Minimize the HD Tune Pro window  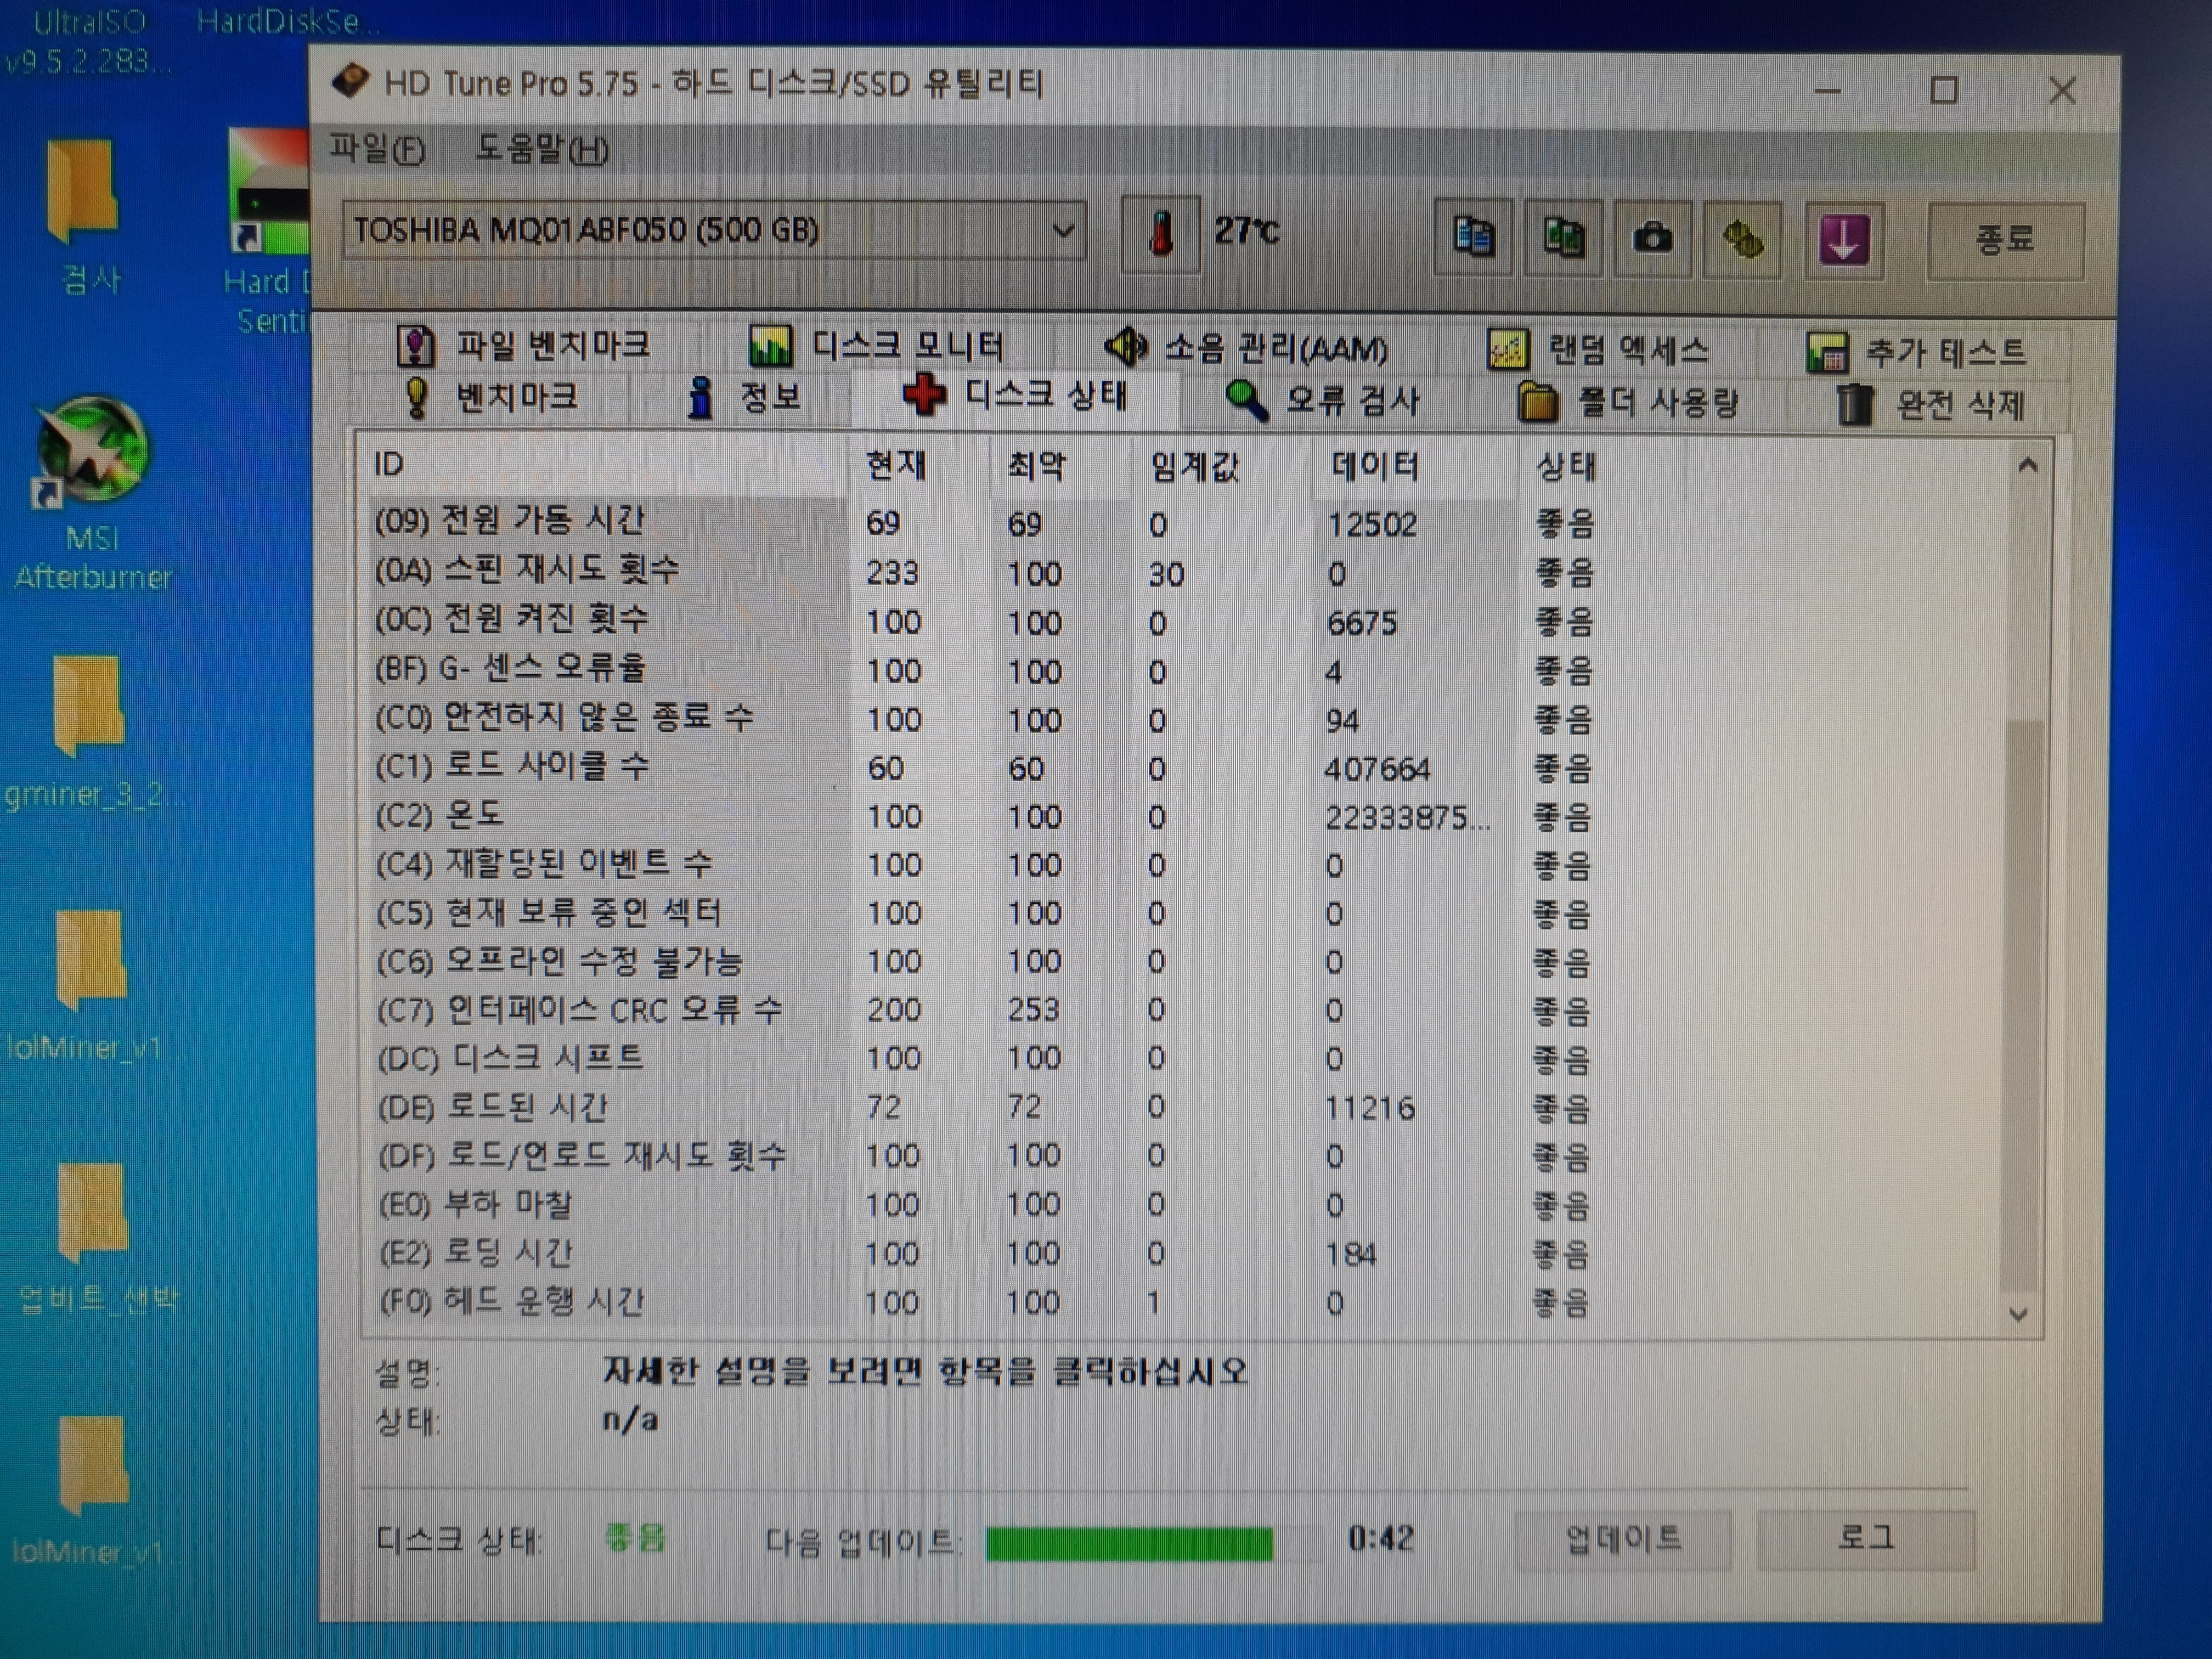(x=1828, y=91)
